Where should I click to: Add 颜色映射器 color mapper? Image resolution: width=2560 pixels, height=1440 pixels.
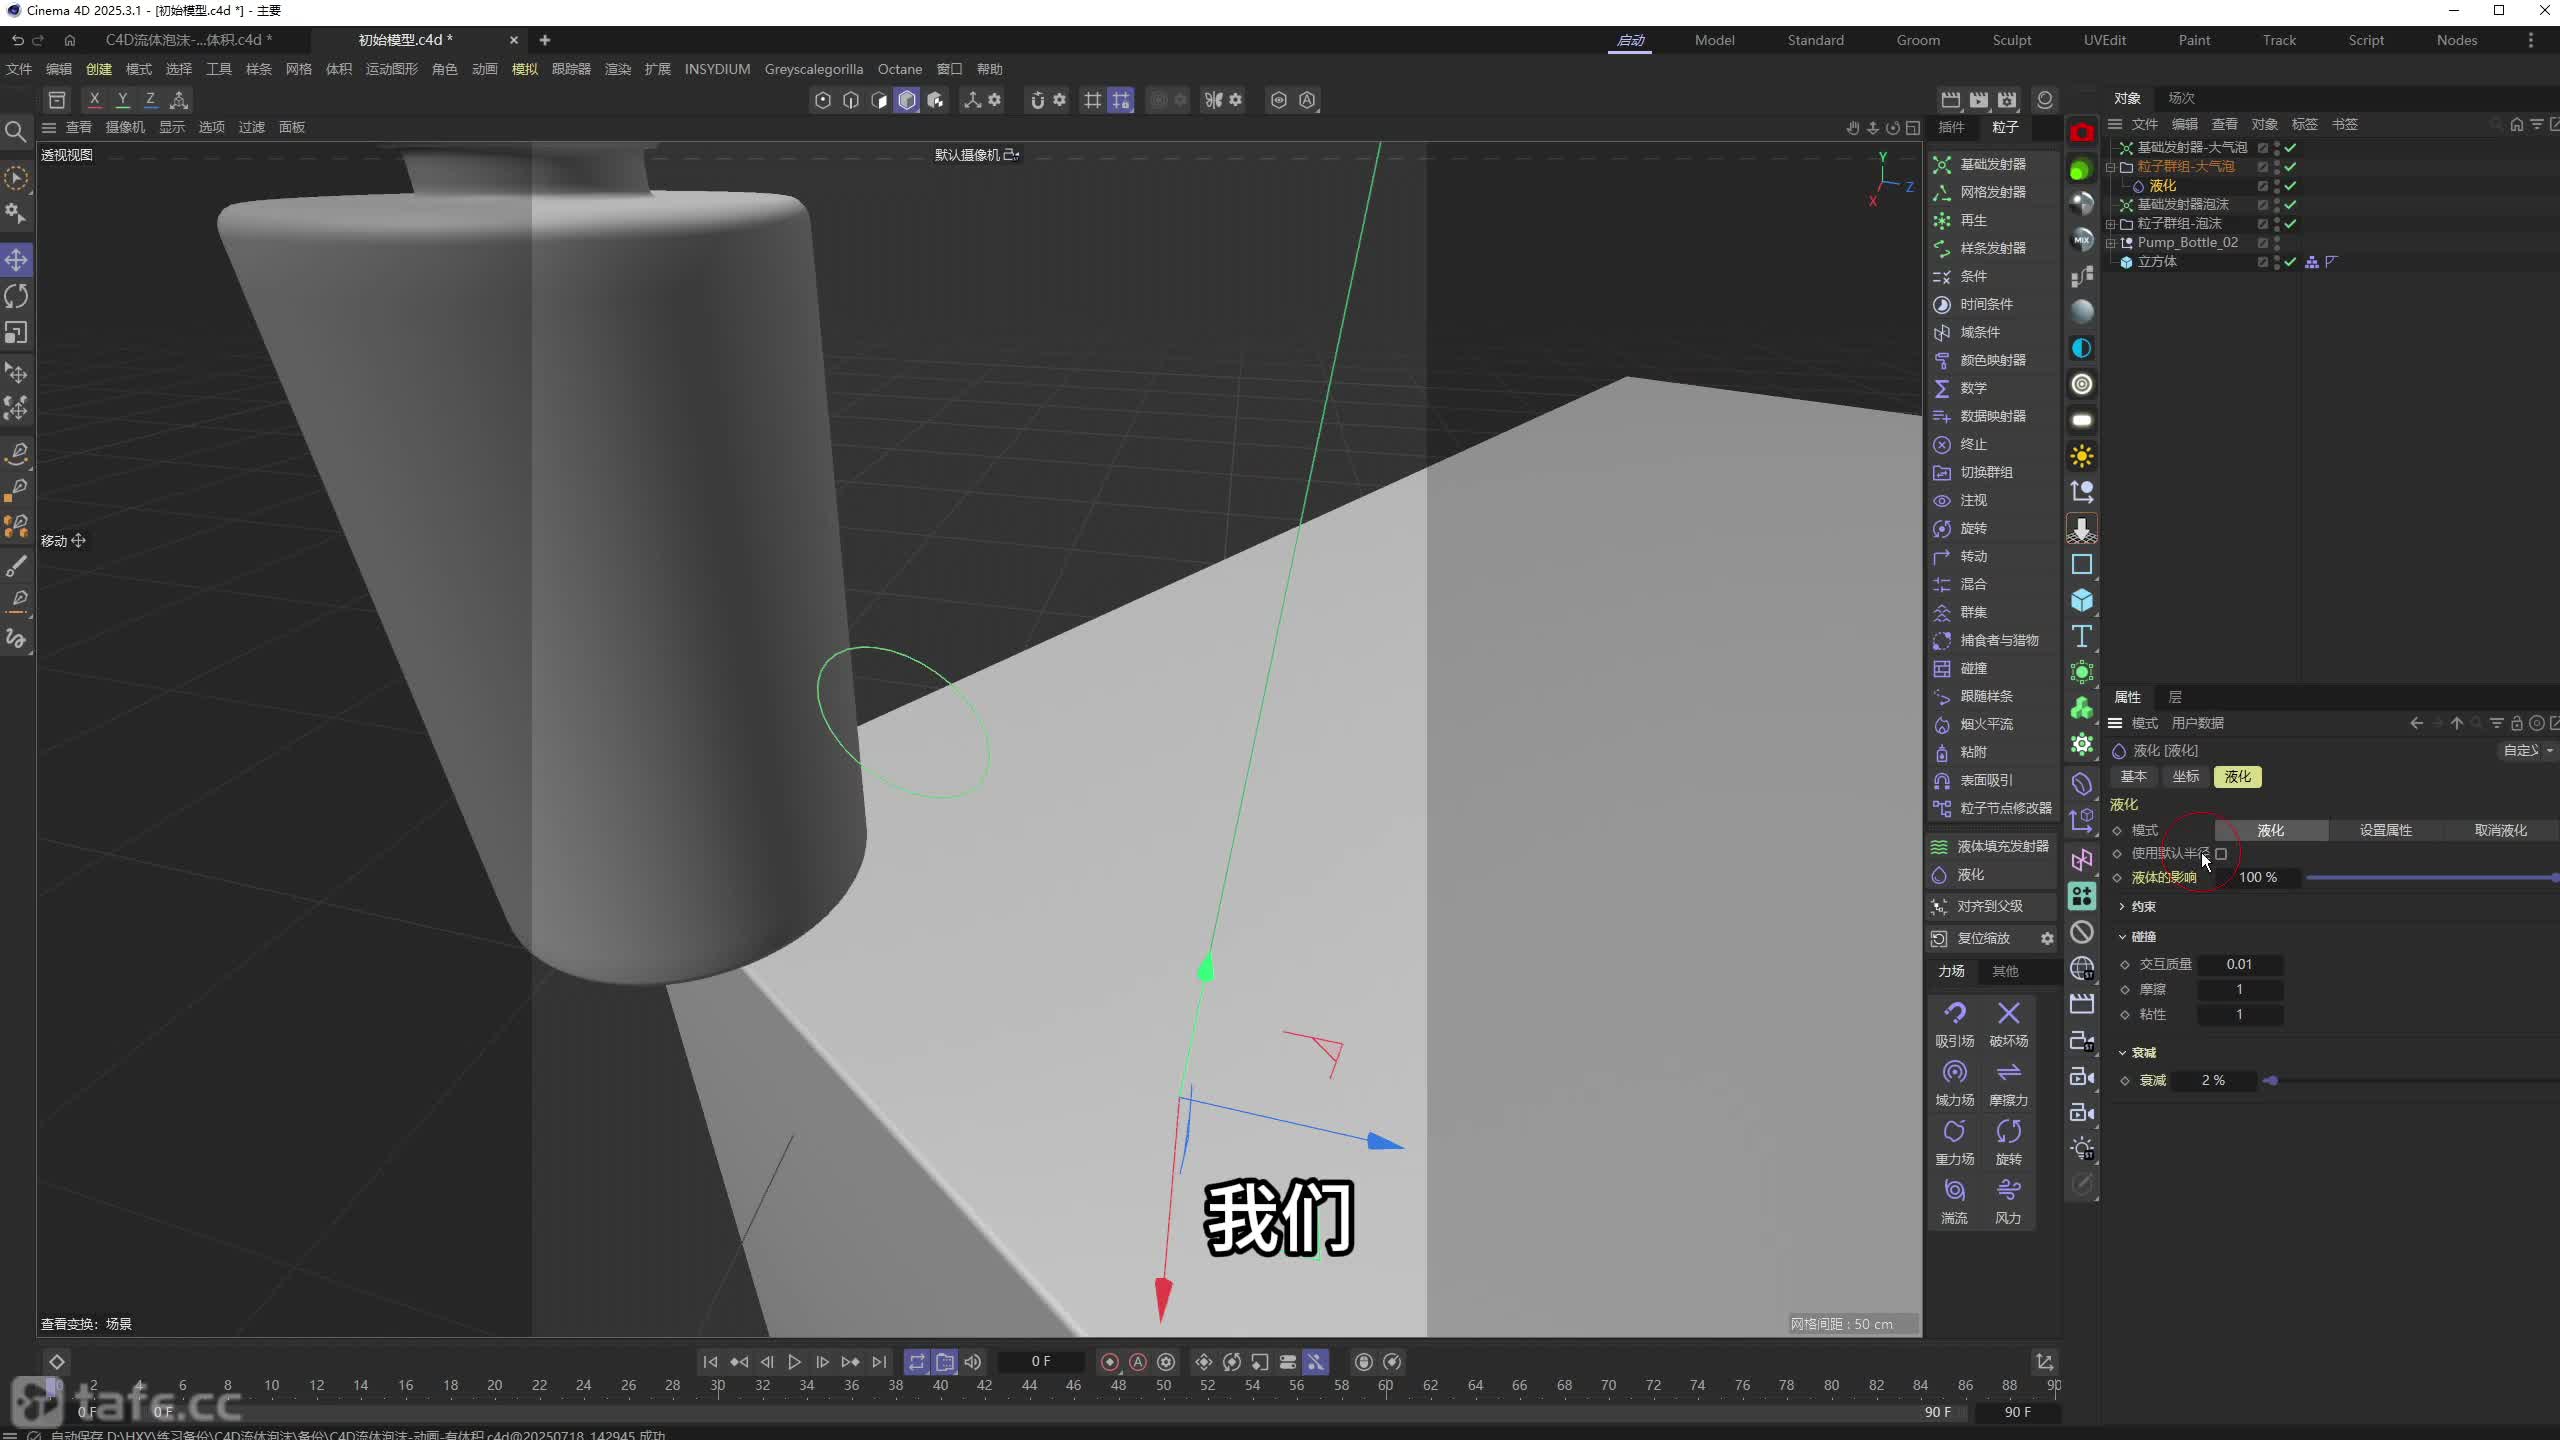click(1991, 360)
